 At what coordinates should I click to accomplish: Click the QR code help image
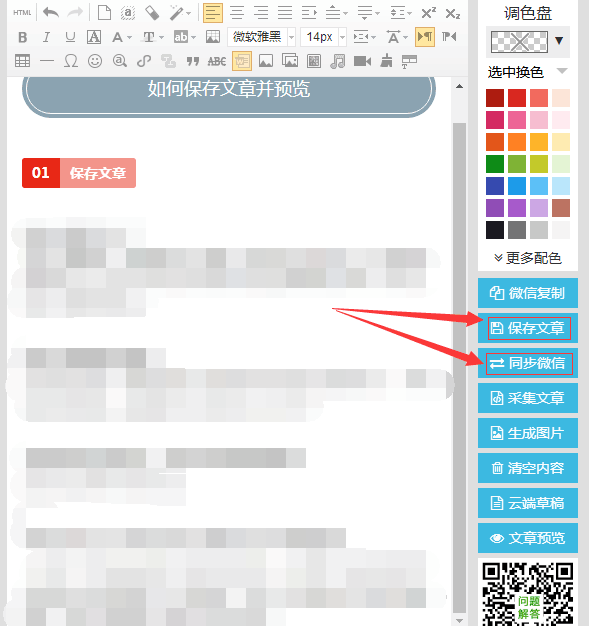coord(528,593)
